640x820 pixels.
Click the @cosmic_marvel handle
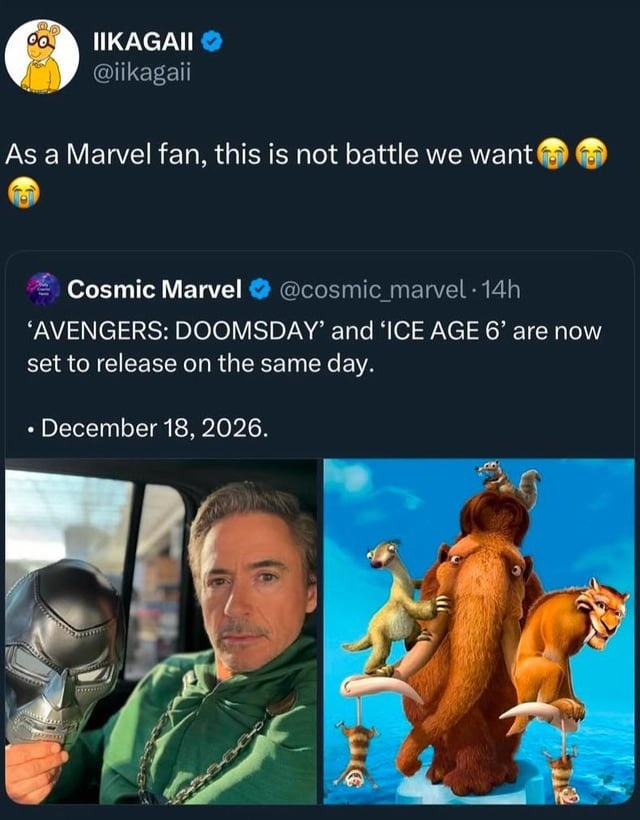[370, 290]
